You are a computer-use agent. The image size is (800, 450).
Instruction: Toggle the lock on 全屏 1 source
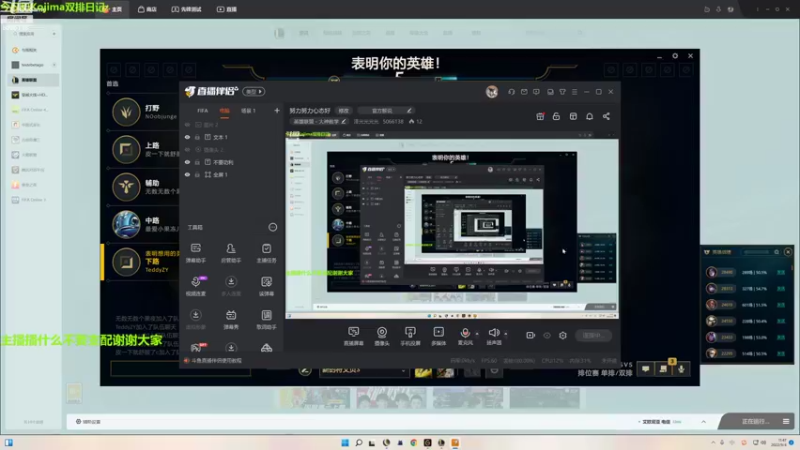pyautogui.click(x=197, y=174)
